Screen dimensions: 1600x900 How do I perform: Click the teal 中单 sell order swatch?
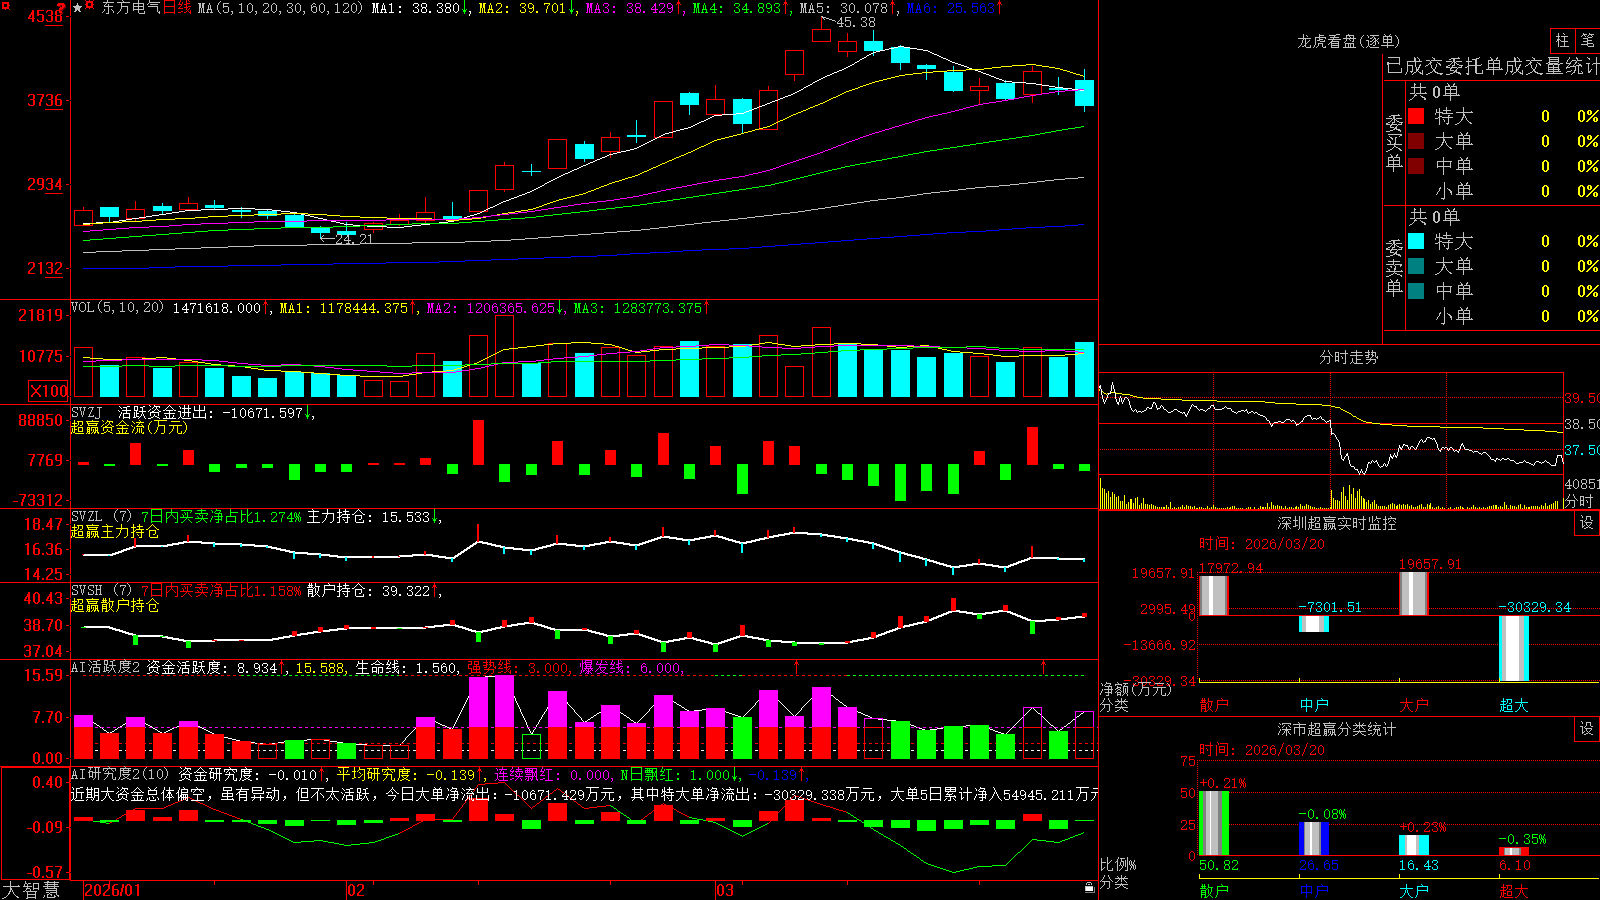tap(1416, 291)
